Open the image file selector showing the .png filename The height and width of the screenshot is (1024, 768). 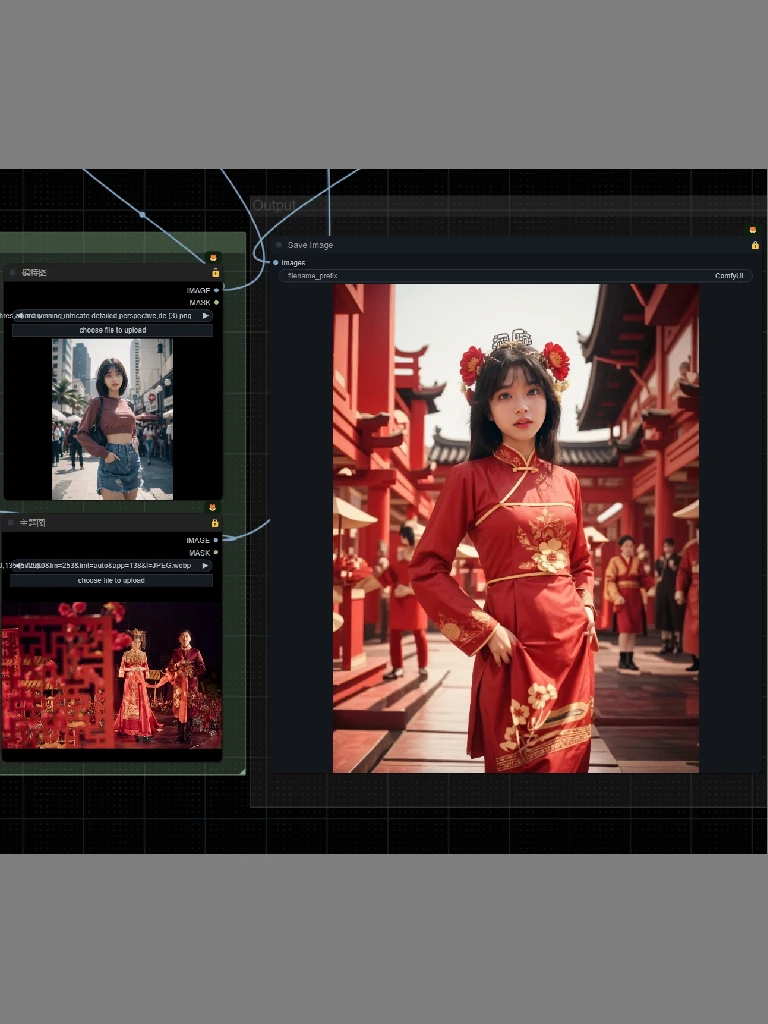tap(112, 315)
